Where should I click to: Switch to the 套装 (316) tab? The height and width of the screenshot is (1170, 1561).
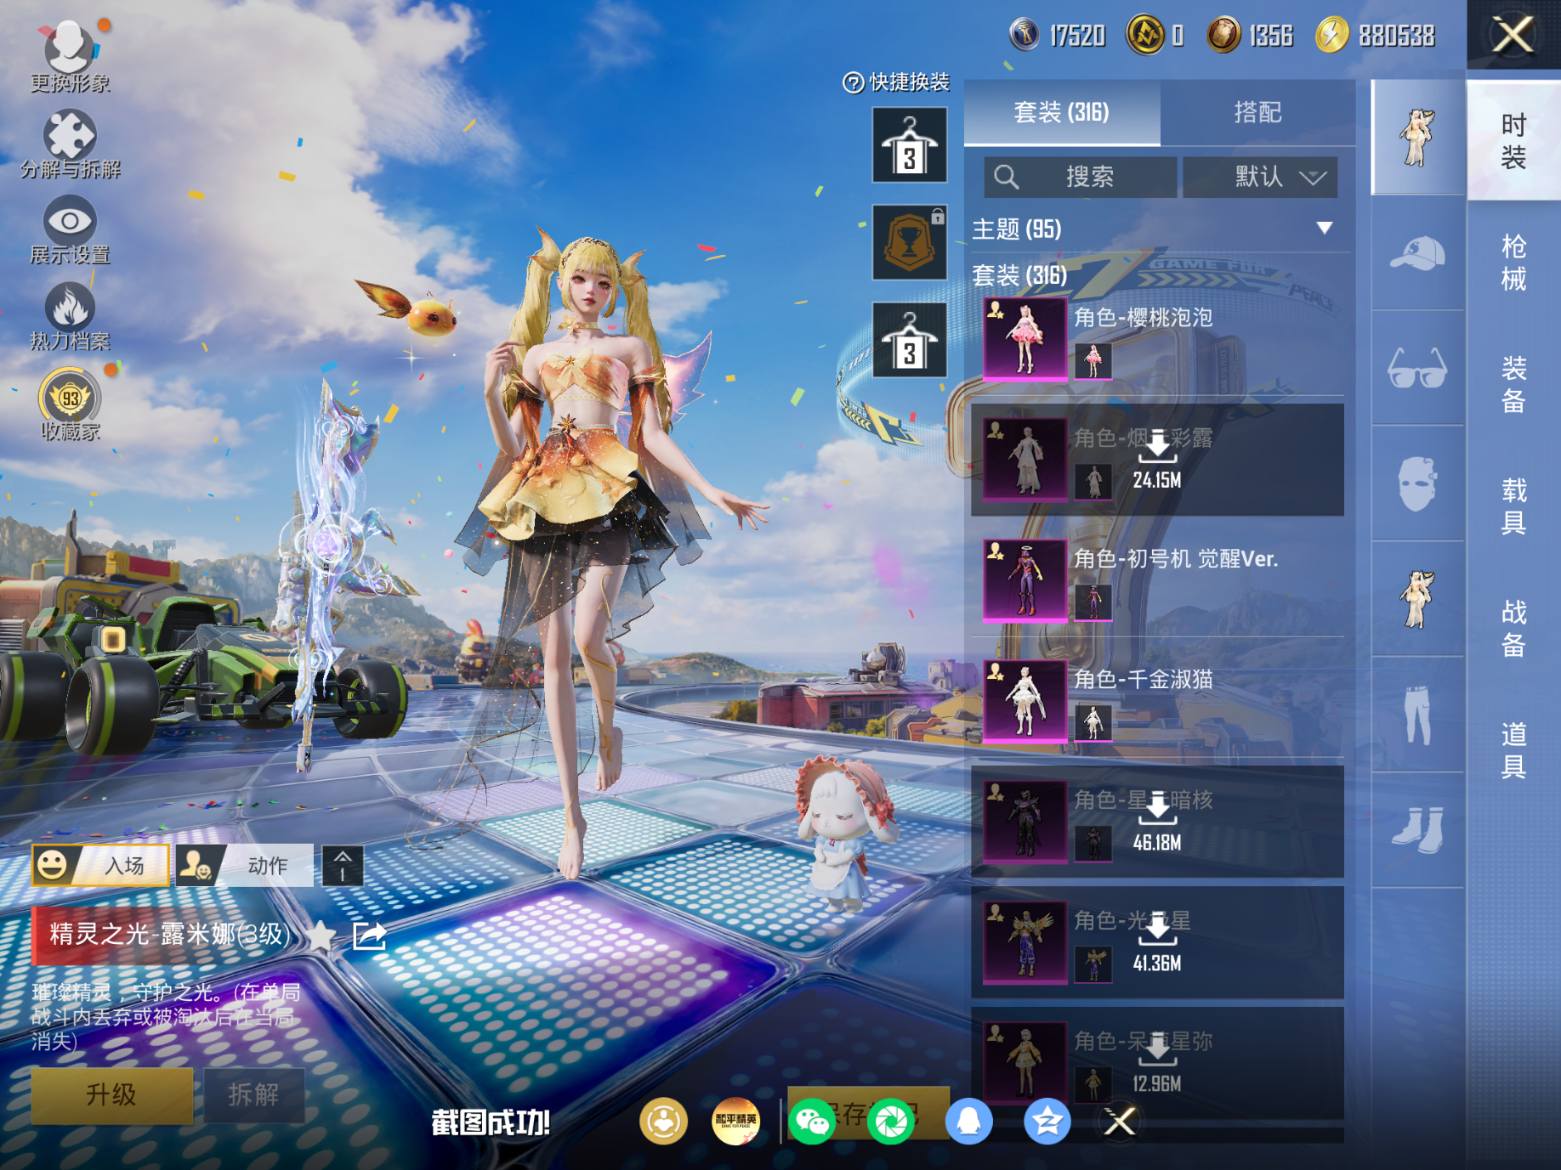coord(1062,113)
